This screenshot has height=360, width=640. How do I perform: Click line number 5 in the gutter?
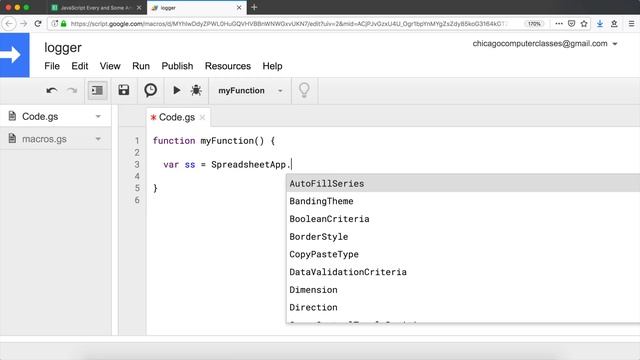pos(137,188)
